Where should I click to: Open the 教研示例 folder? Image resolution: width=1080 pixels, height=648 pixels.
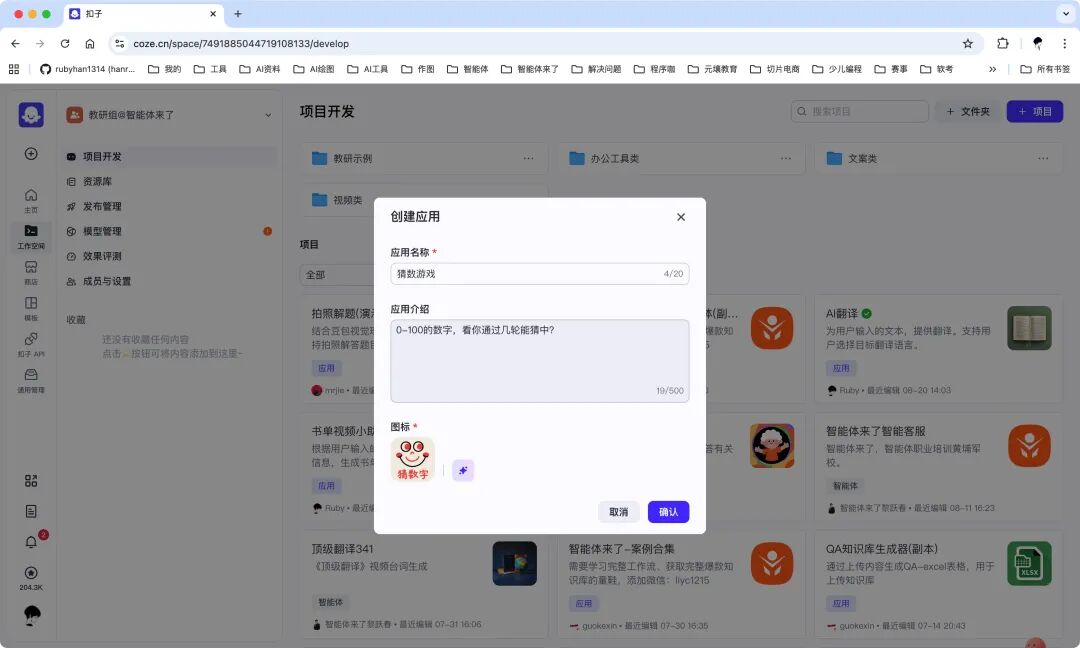click(424, 158)
